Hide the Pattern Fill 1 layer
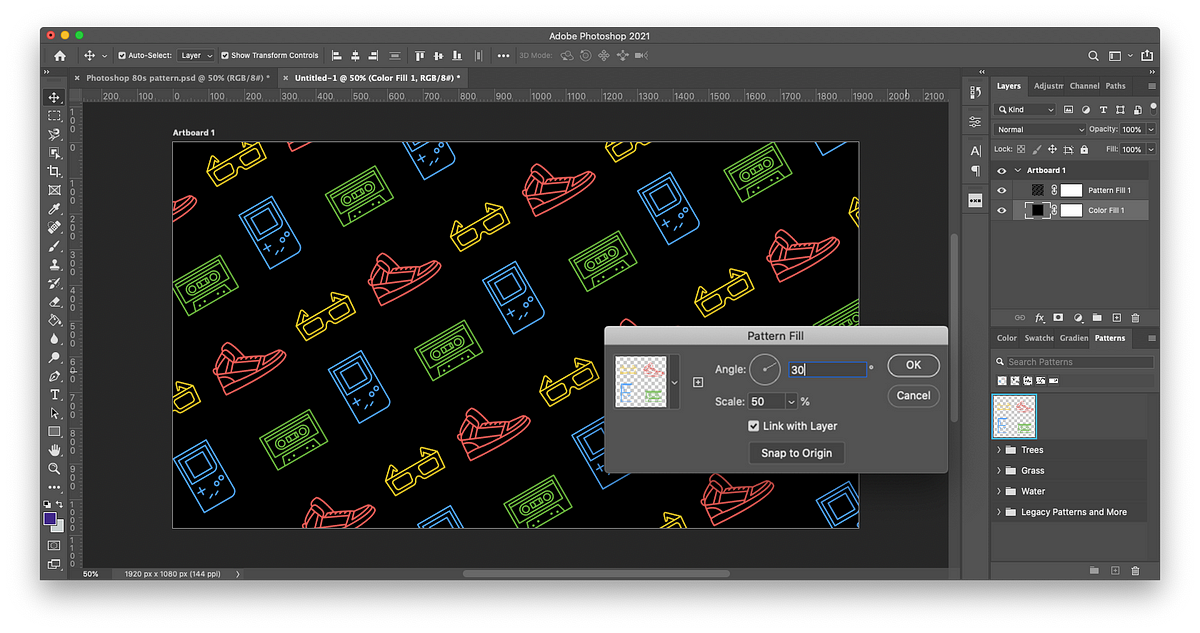The width and height of the screenshot is (1200, 633). pyautogui.click(x=1002, y=190)
